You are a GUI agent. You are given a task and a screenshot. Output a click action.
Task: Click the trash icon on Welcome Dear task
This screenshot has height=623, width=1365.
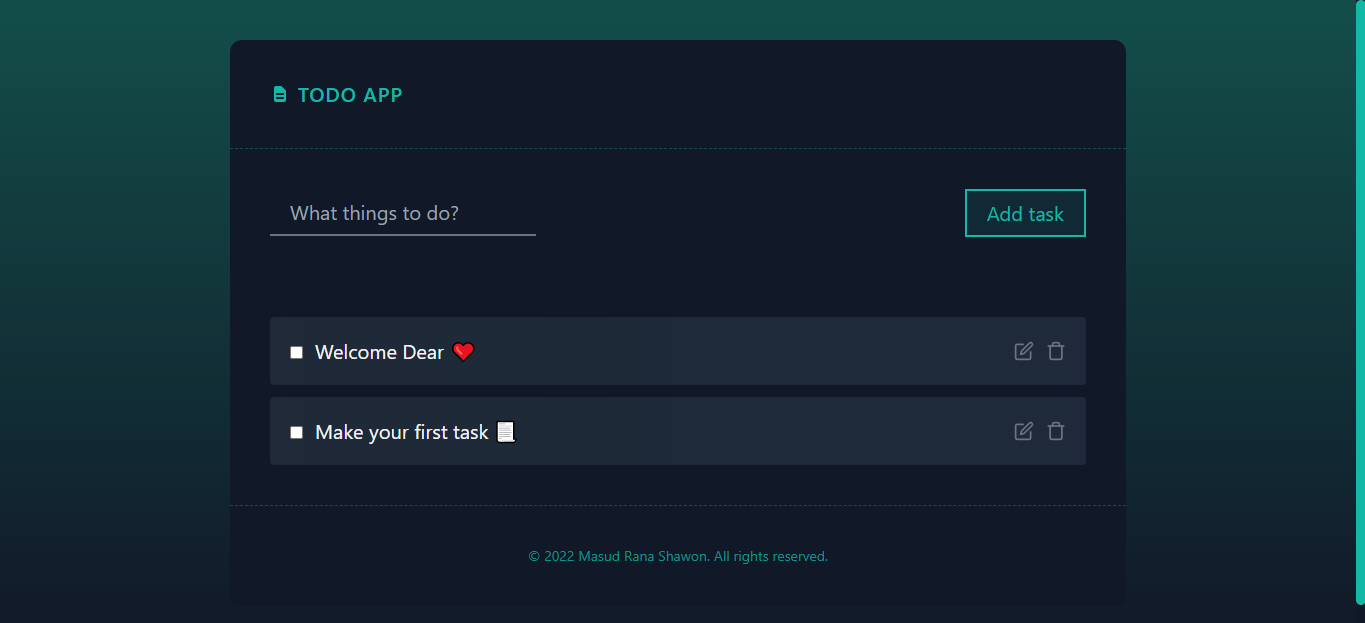tap(1056, 351)
